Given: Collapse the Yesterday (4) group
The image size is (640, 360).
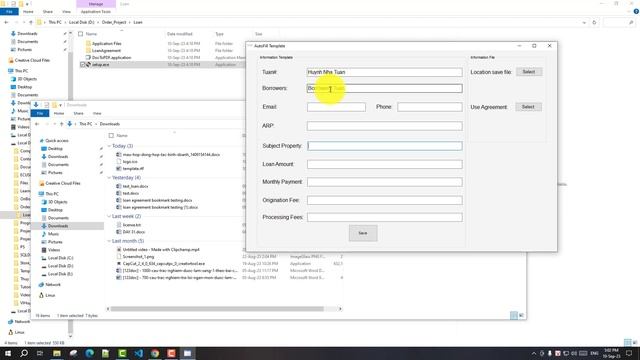Looking at the screenshot, I should tap(109, 178).
